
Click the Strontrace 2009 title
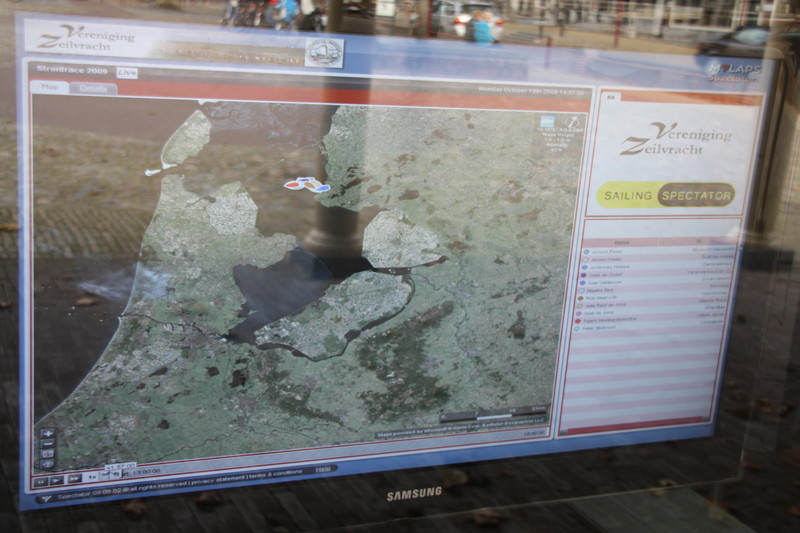(x=72, y=70)
